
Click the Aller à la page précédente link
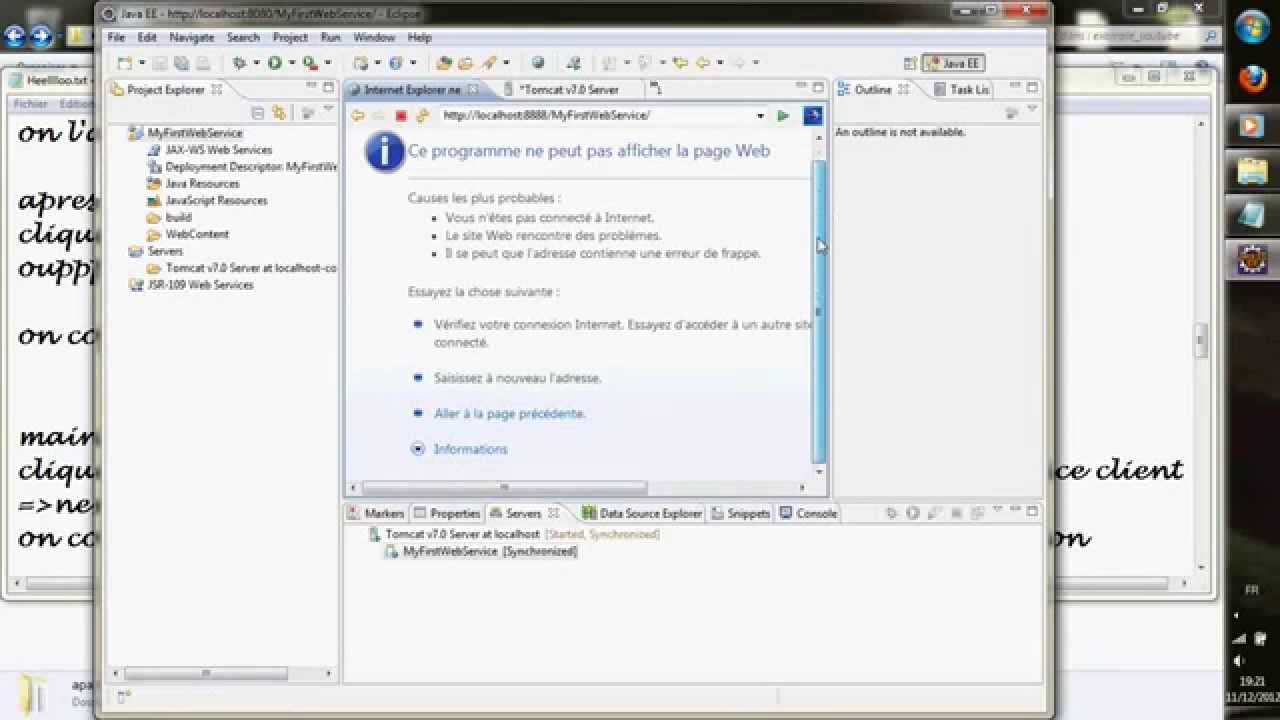[510, 413]
